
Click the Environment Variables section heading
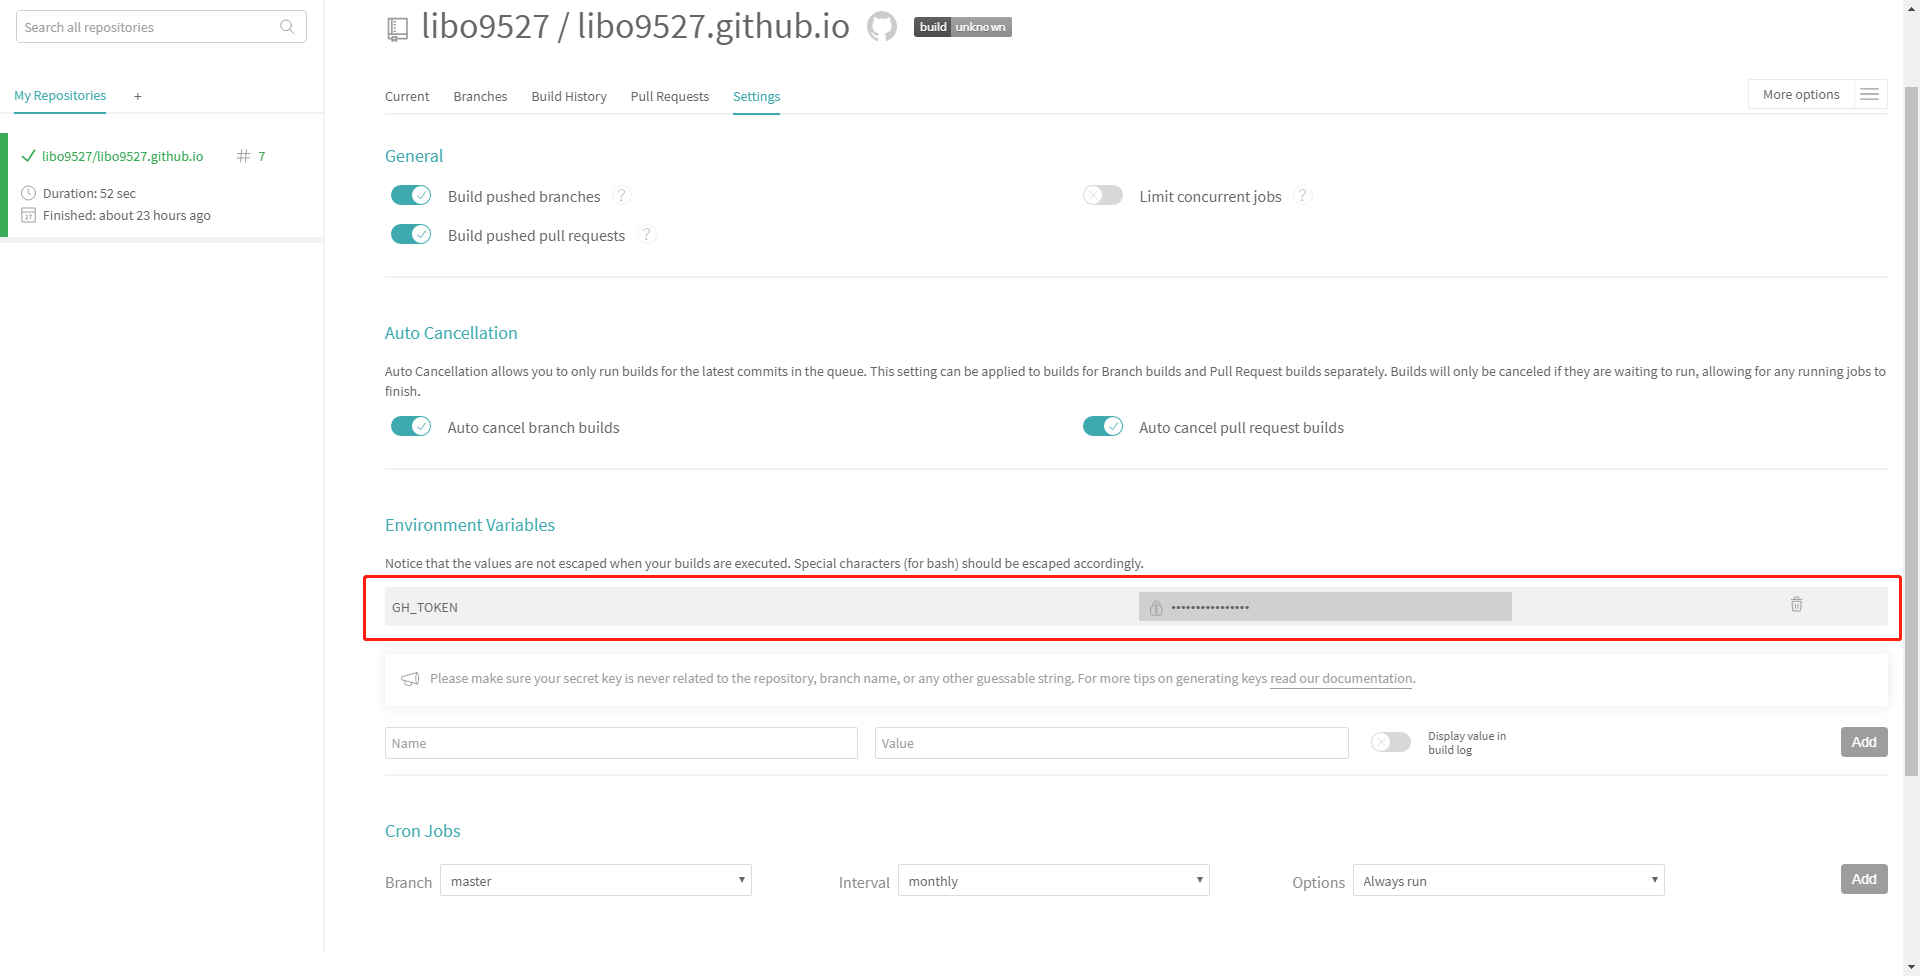(470, 525)
